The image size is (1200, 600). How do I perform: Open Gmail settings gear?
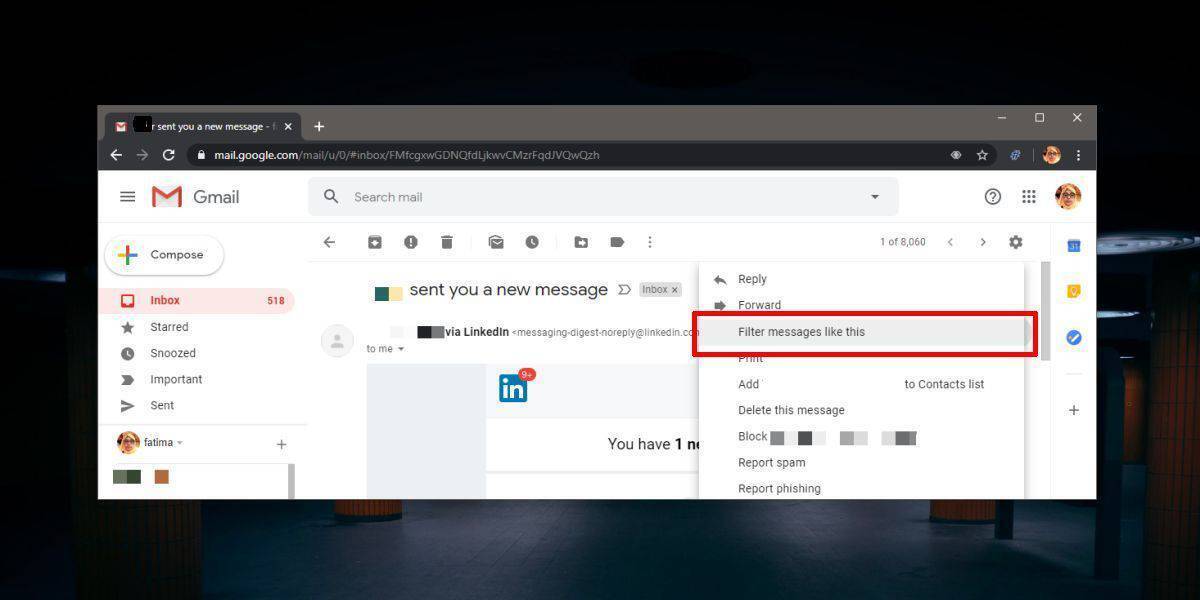pyautogui.click(x=1016, y=242)
